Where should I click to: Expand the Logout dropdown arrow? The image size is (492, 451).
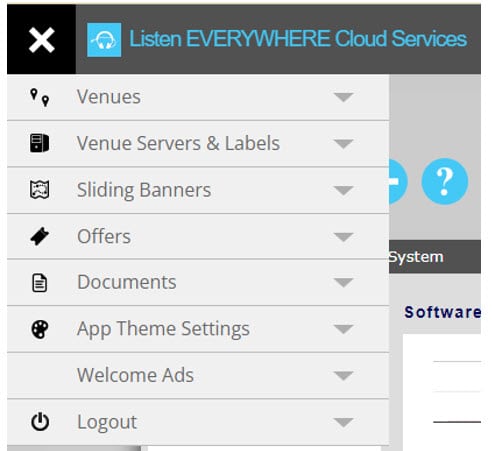[343, 422]
